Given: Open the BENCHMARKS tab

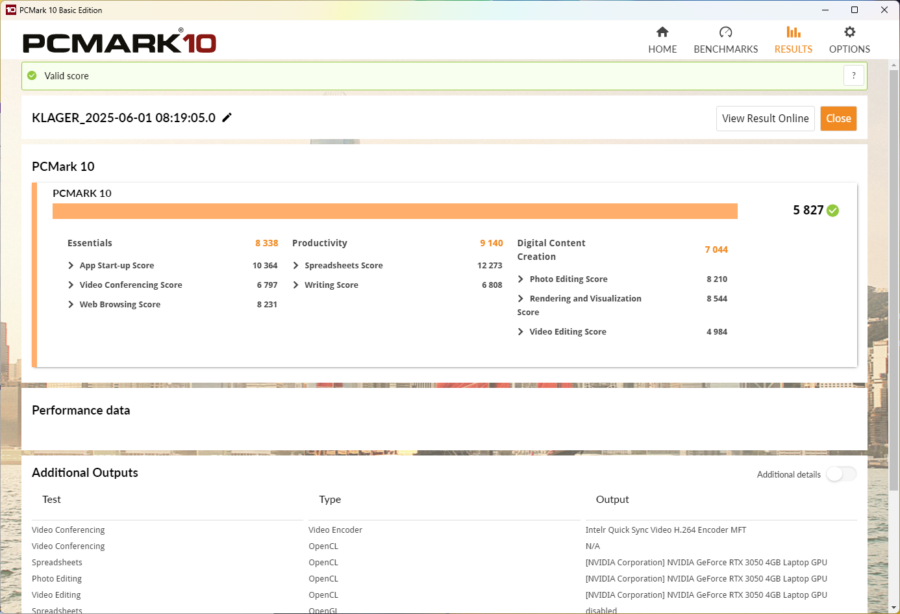Looking at the screenshot, I should point(726,40).
